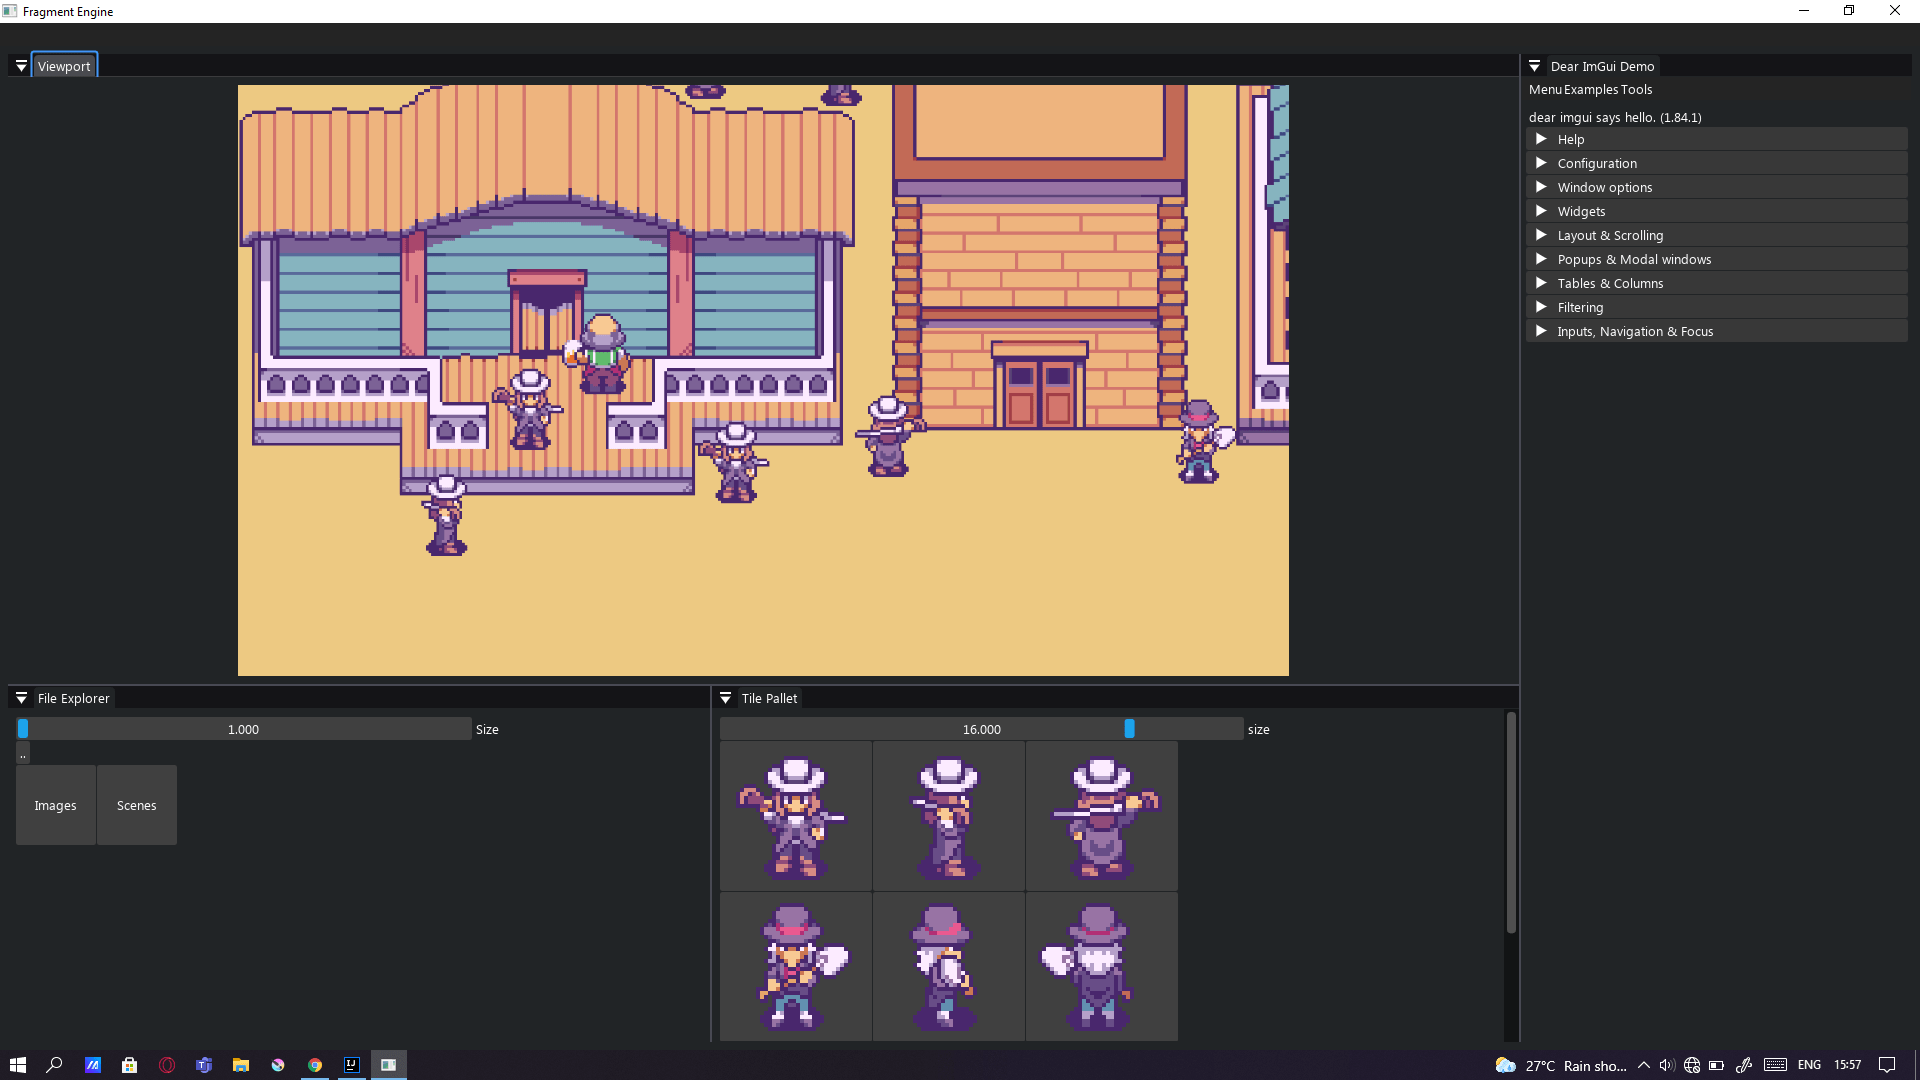Expand the Configuration section
This screenshot has height=1080, width=1920.
pyautogui.click(x=1597, y=163)
